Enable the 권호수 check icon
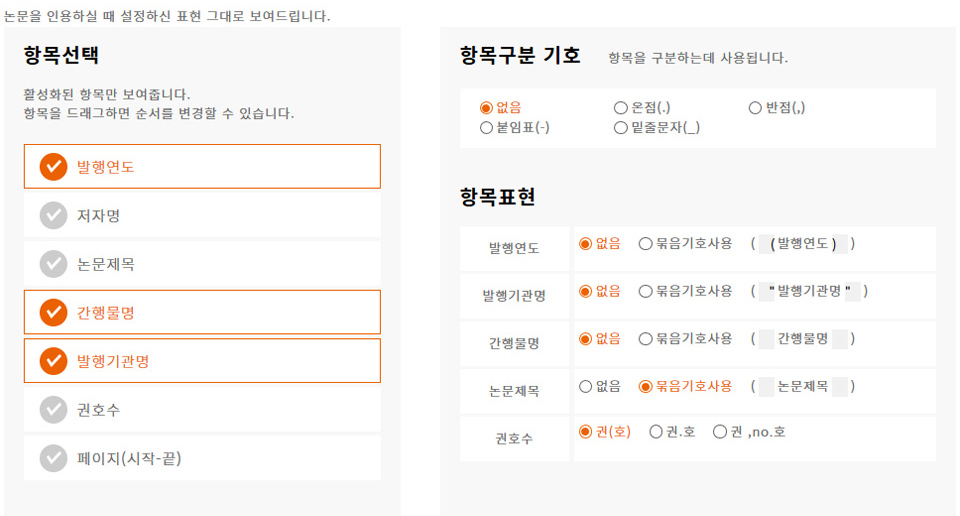Viewport: 960px width, 516px height. coord(53,409)
